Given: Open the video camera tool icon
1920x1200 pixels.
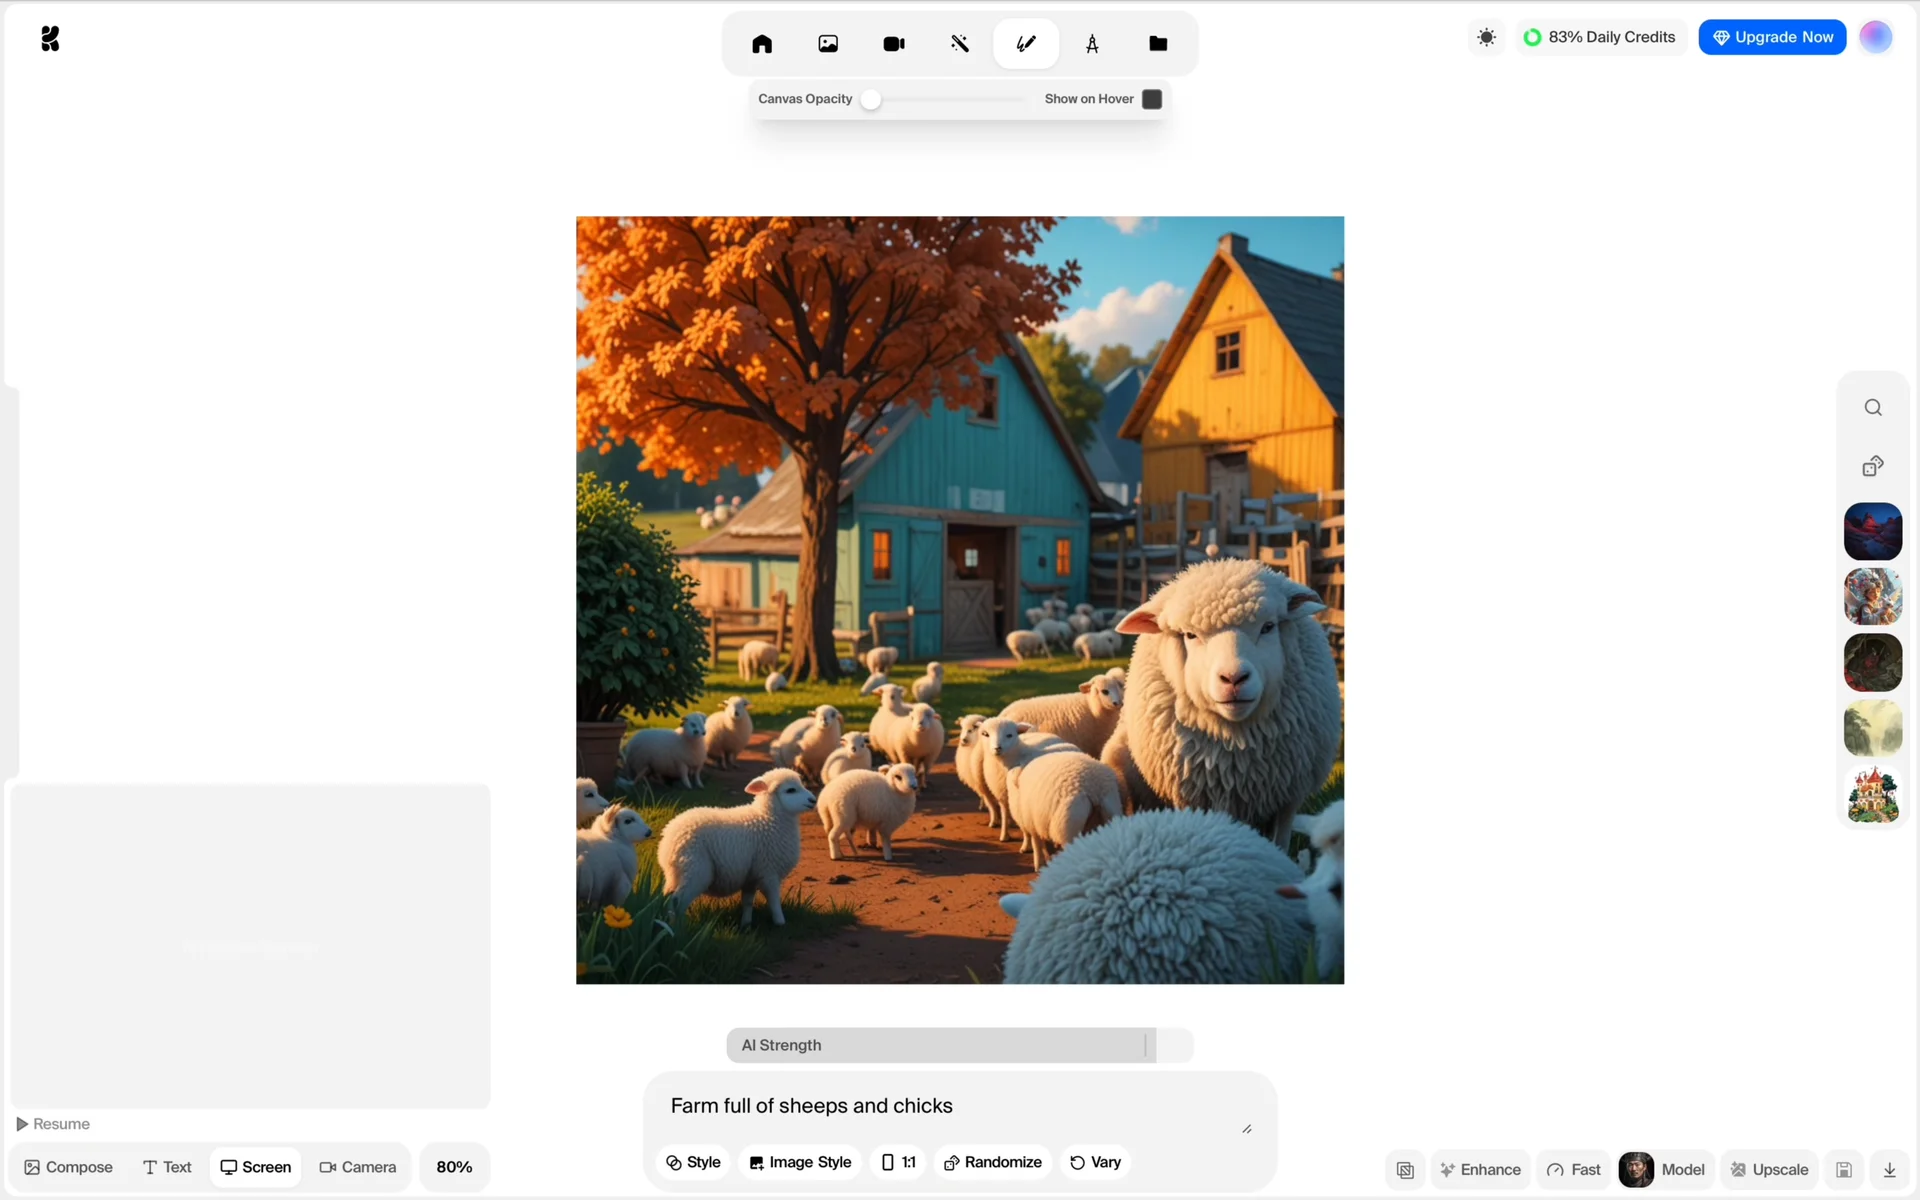Looking at the screenshot, I should 894,44.
